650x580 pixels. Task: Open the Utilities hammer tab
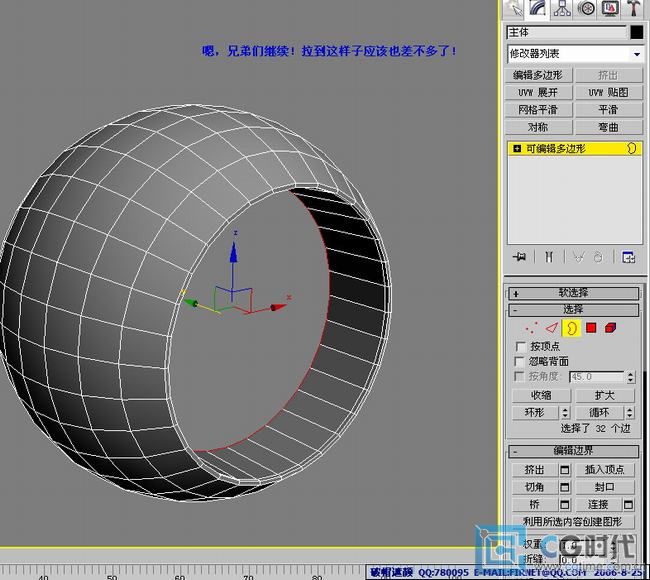pos(633,9)
